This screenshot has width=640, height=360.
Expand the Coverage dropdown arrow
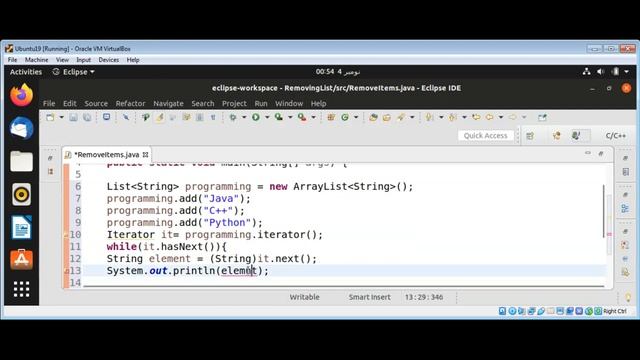coord(291,118)
